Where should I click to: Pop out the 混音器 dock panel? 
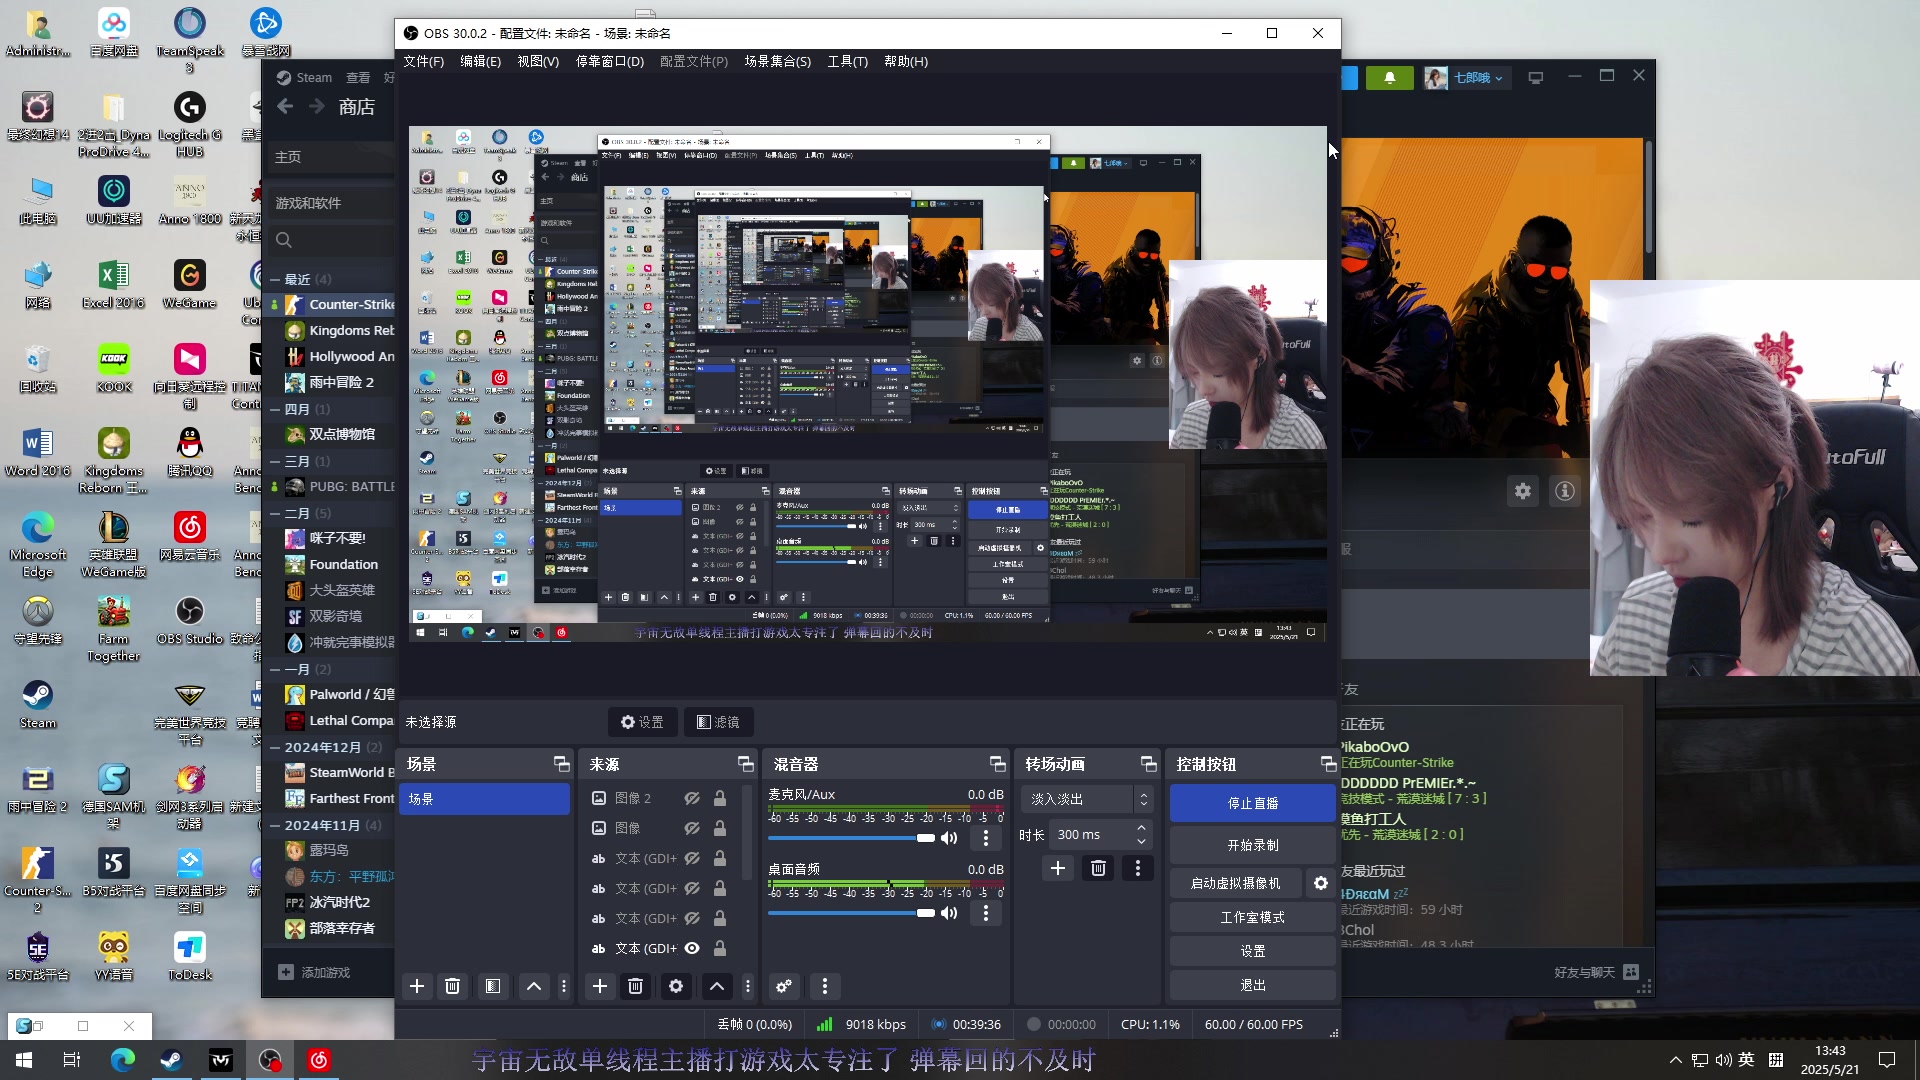pos(998,764)
